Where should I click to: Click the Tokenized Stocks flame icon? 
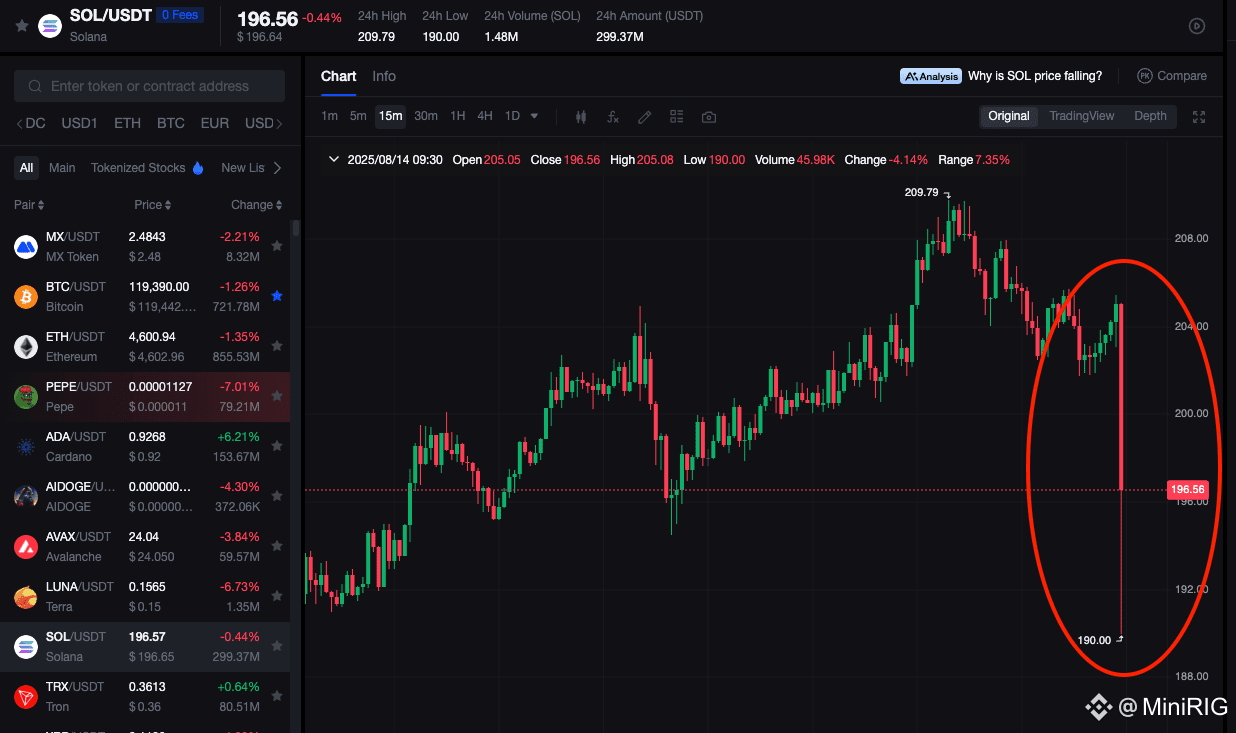click(x=198, y=168)
